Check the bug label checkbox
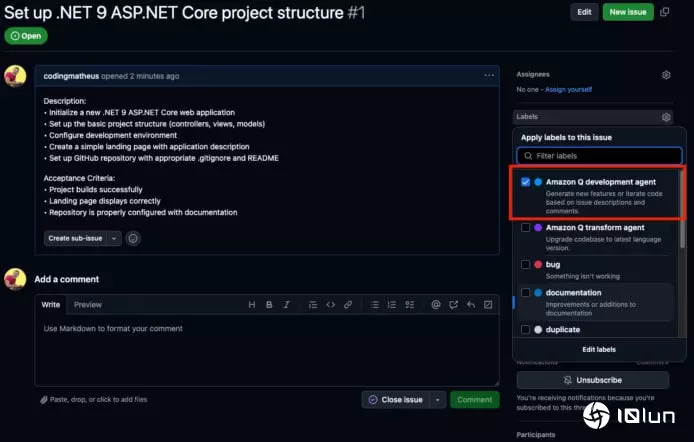 525,265
